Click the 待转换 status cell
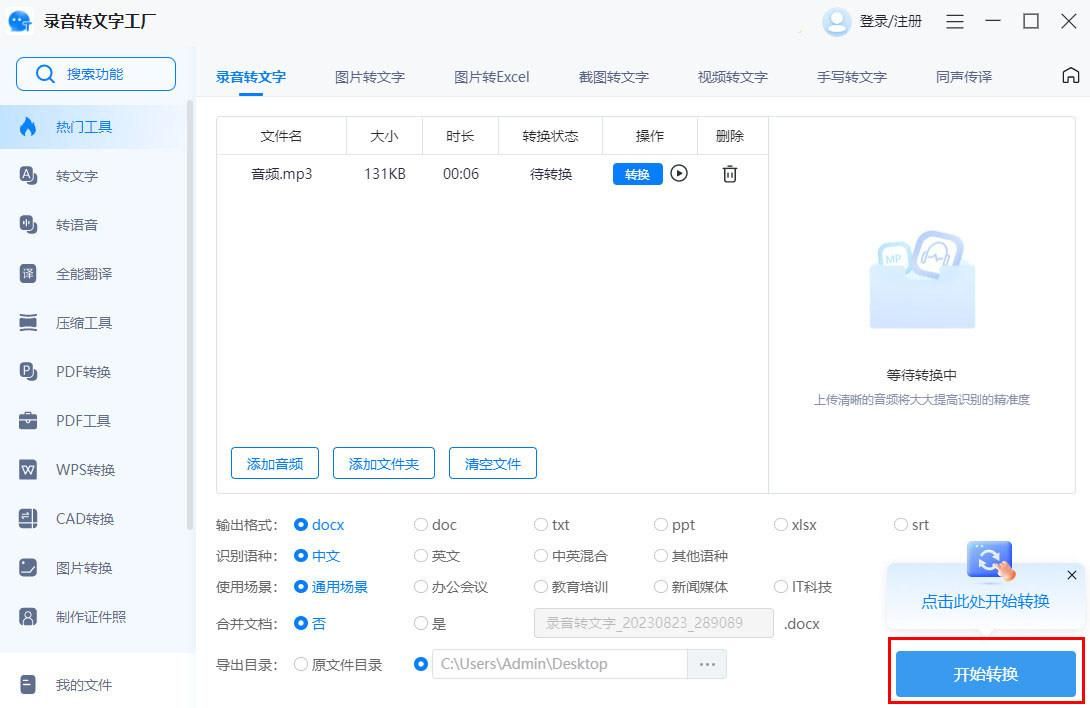 click(551, 174)
